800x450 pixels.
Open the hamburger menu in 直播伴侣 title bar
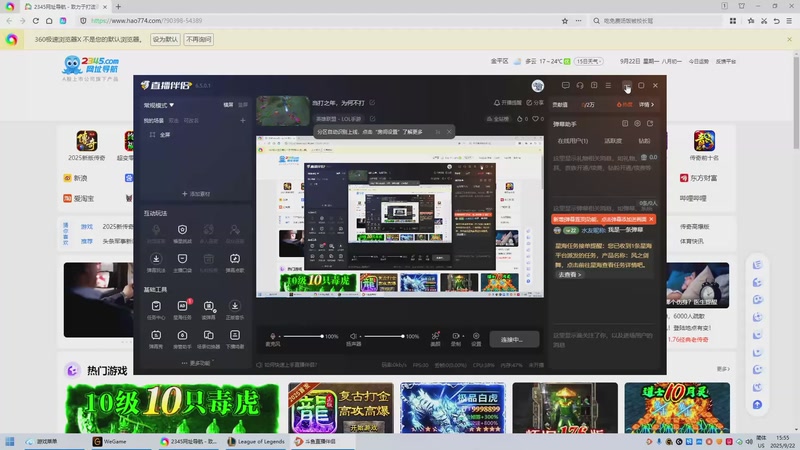[608, 85]
